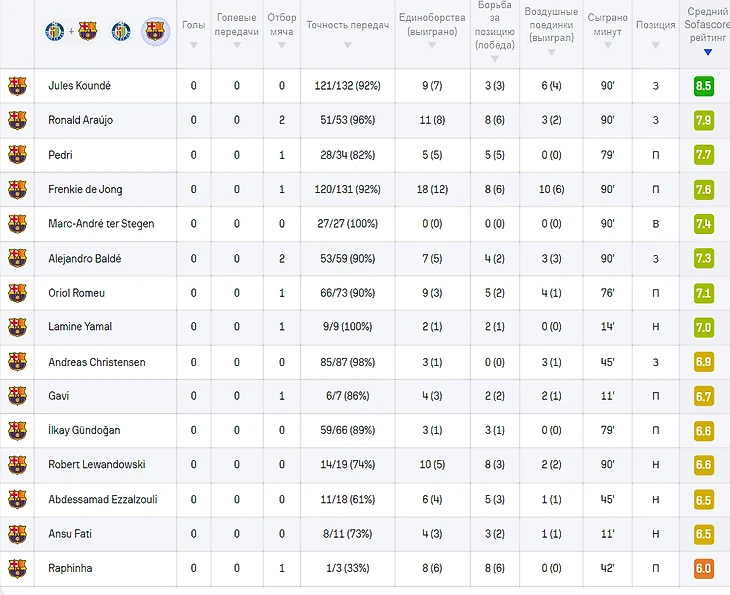Screen dimensions: 730x595
Task: Switch filter to Getafe-only crest
Action: (x=121, y=31)
